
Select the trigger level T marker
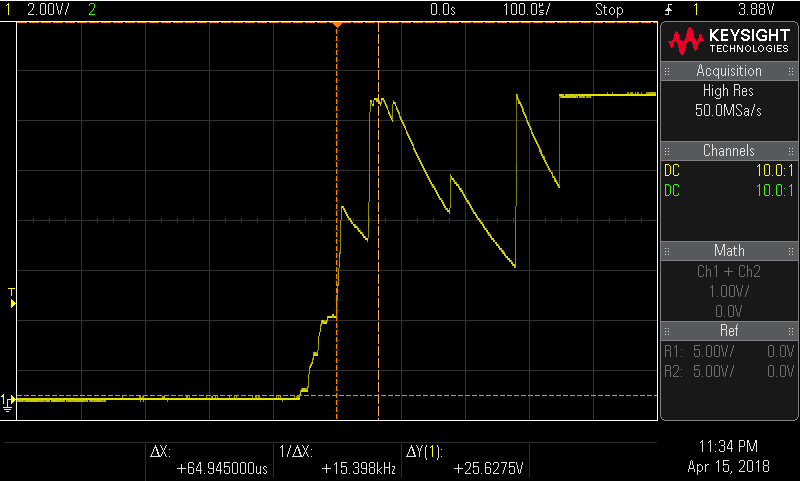(x=12, y=296)
